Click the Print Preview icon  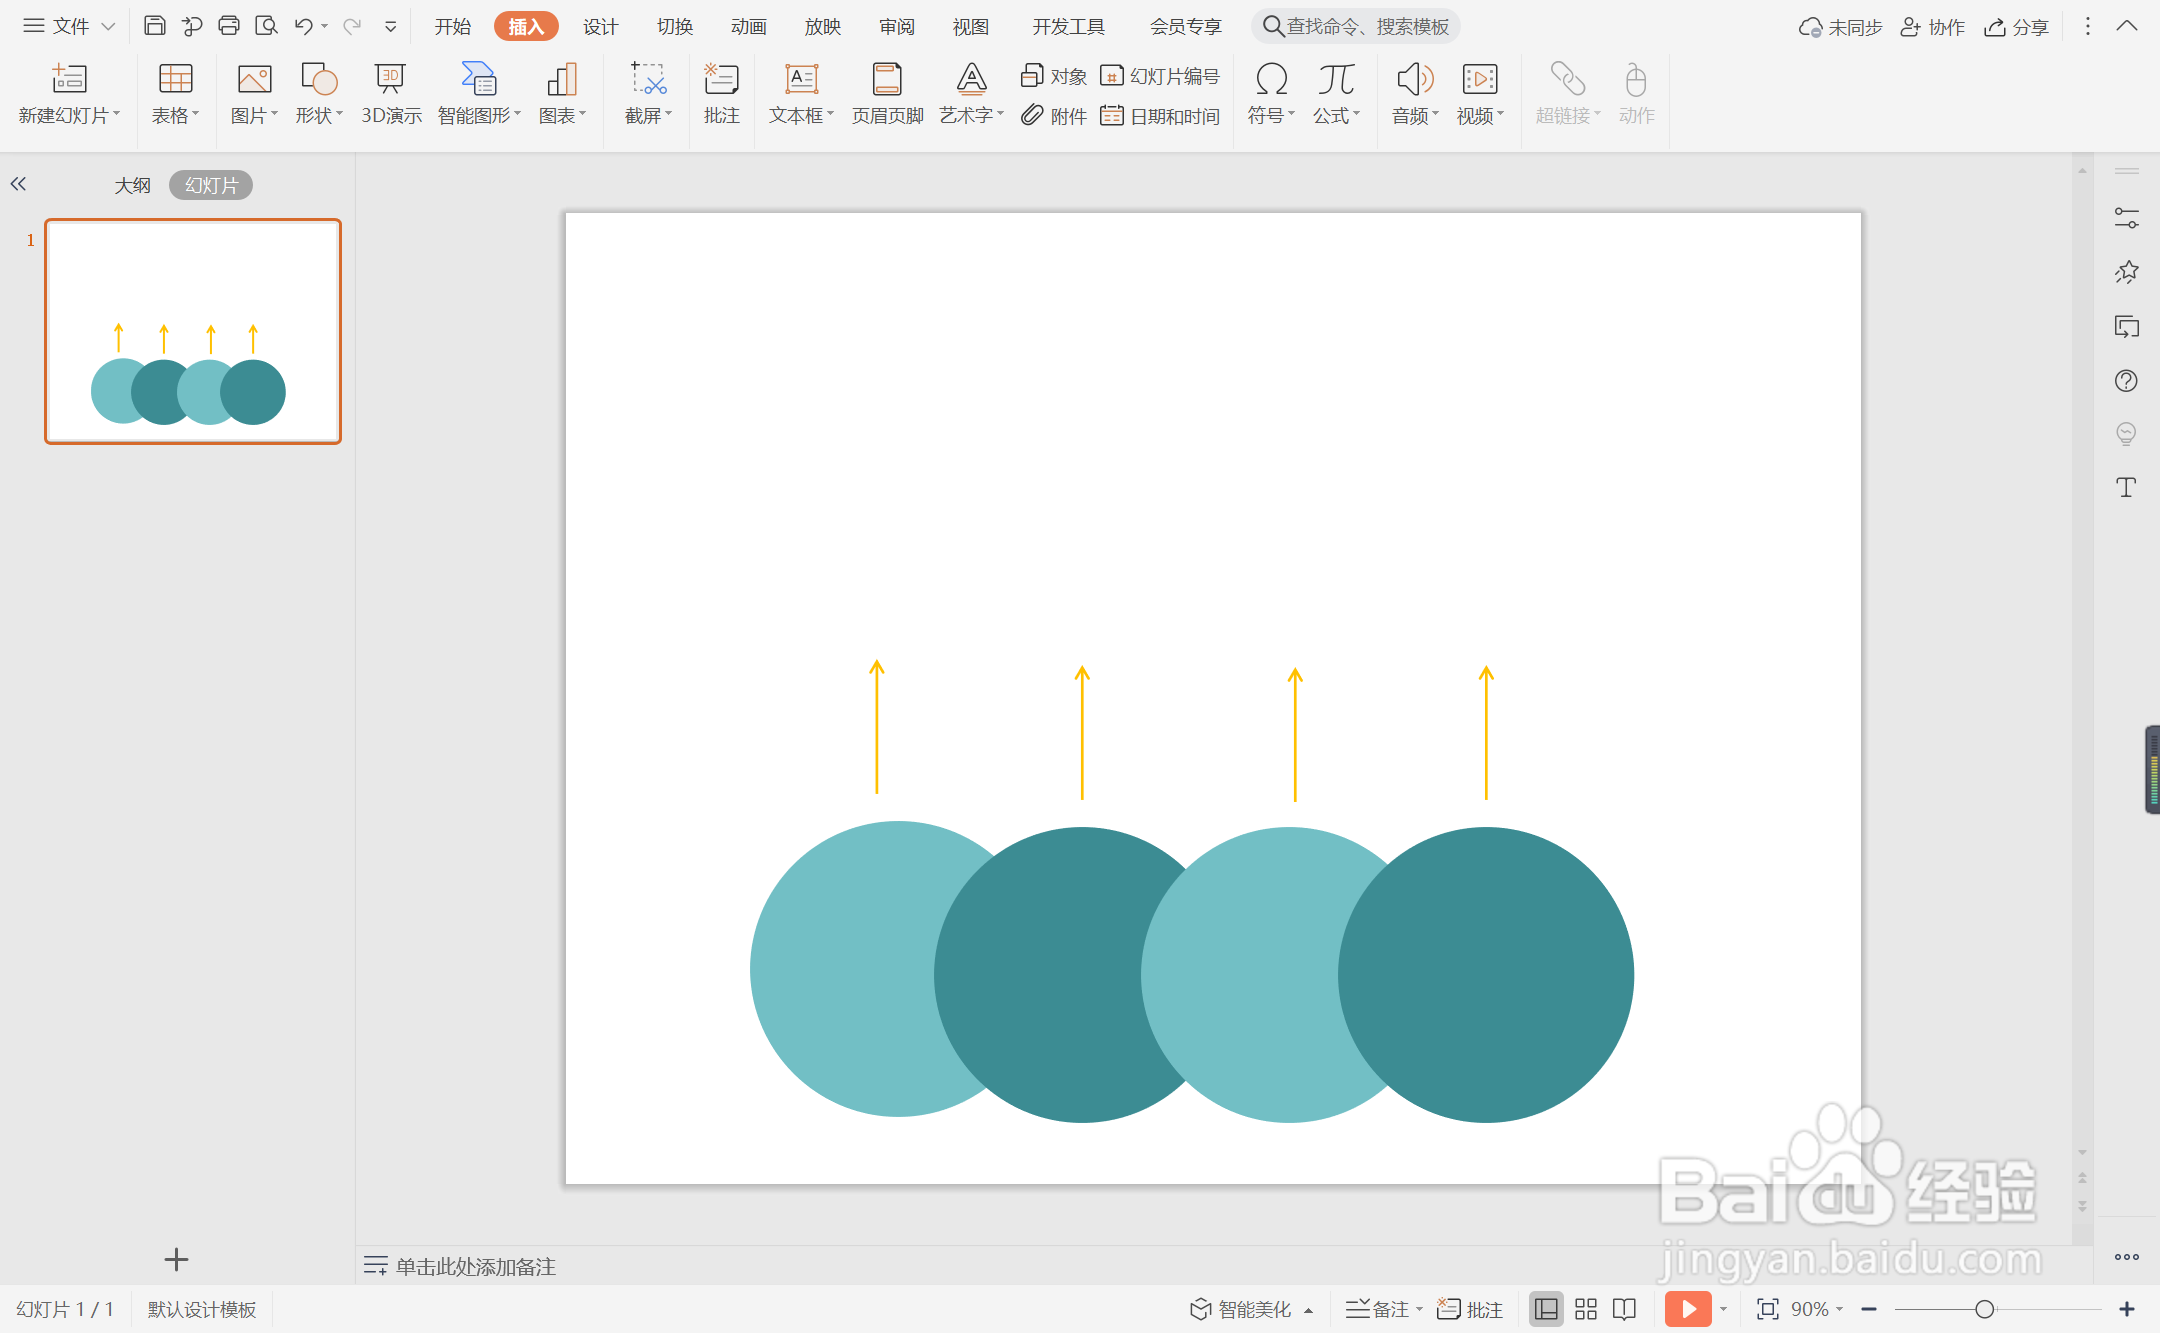click(266, 26)
